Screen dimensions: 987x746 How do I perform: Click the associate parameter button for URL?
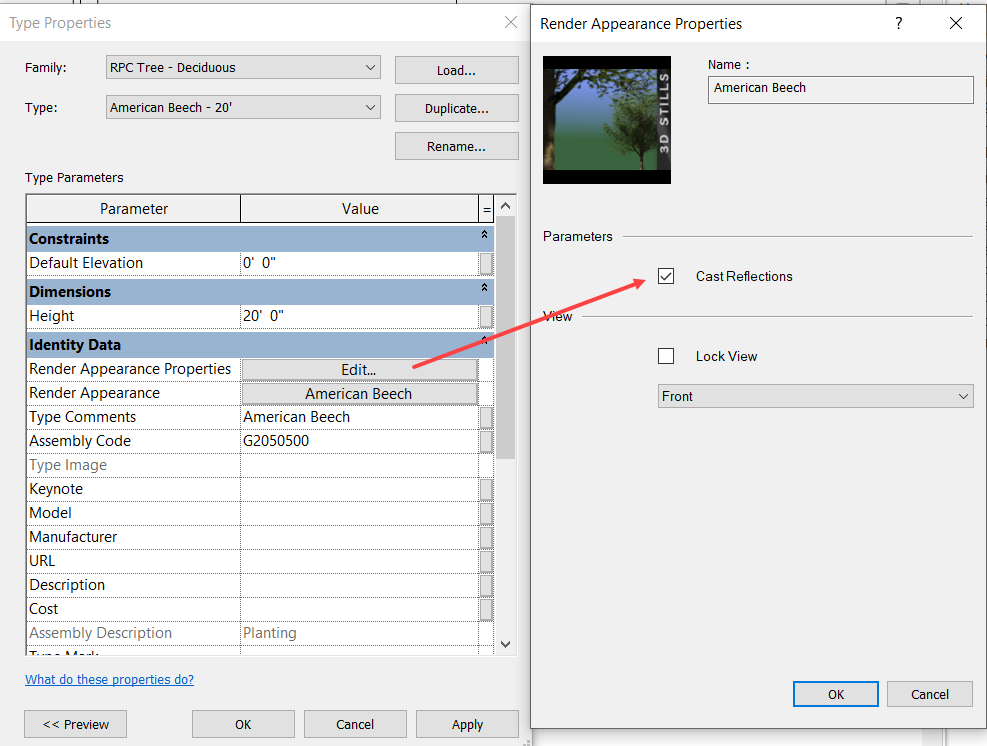pos(486,561)
